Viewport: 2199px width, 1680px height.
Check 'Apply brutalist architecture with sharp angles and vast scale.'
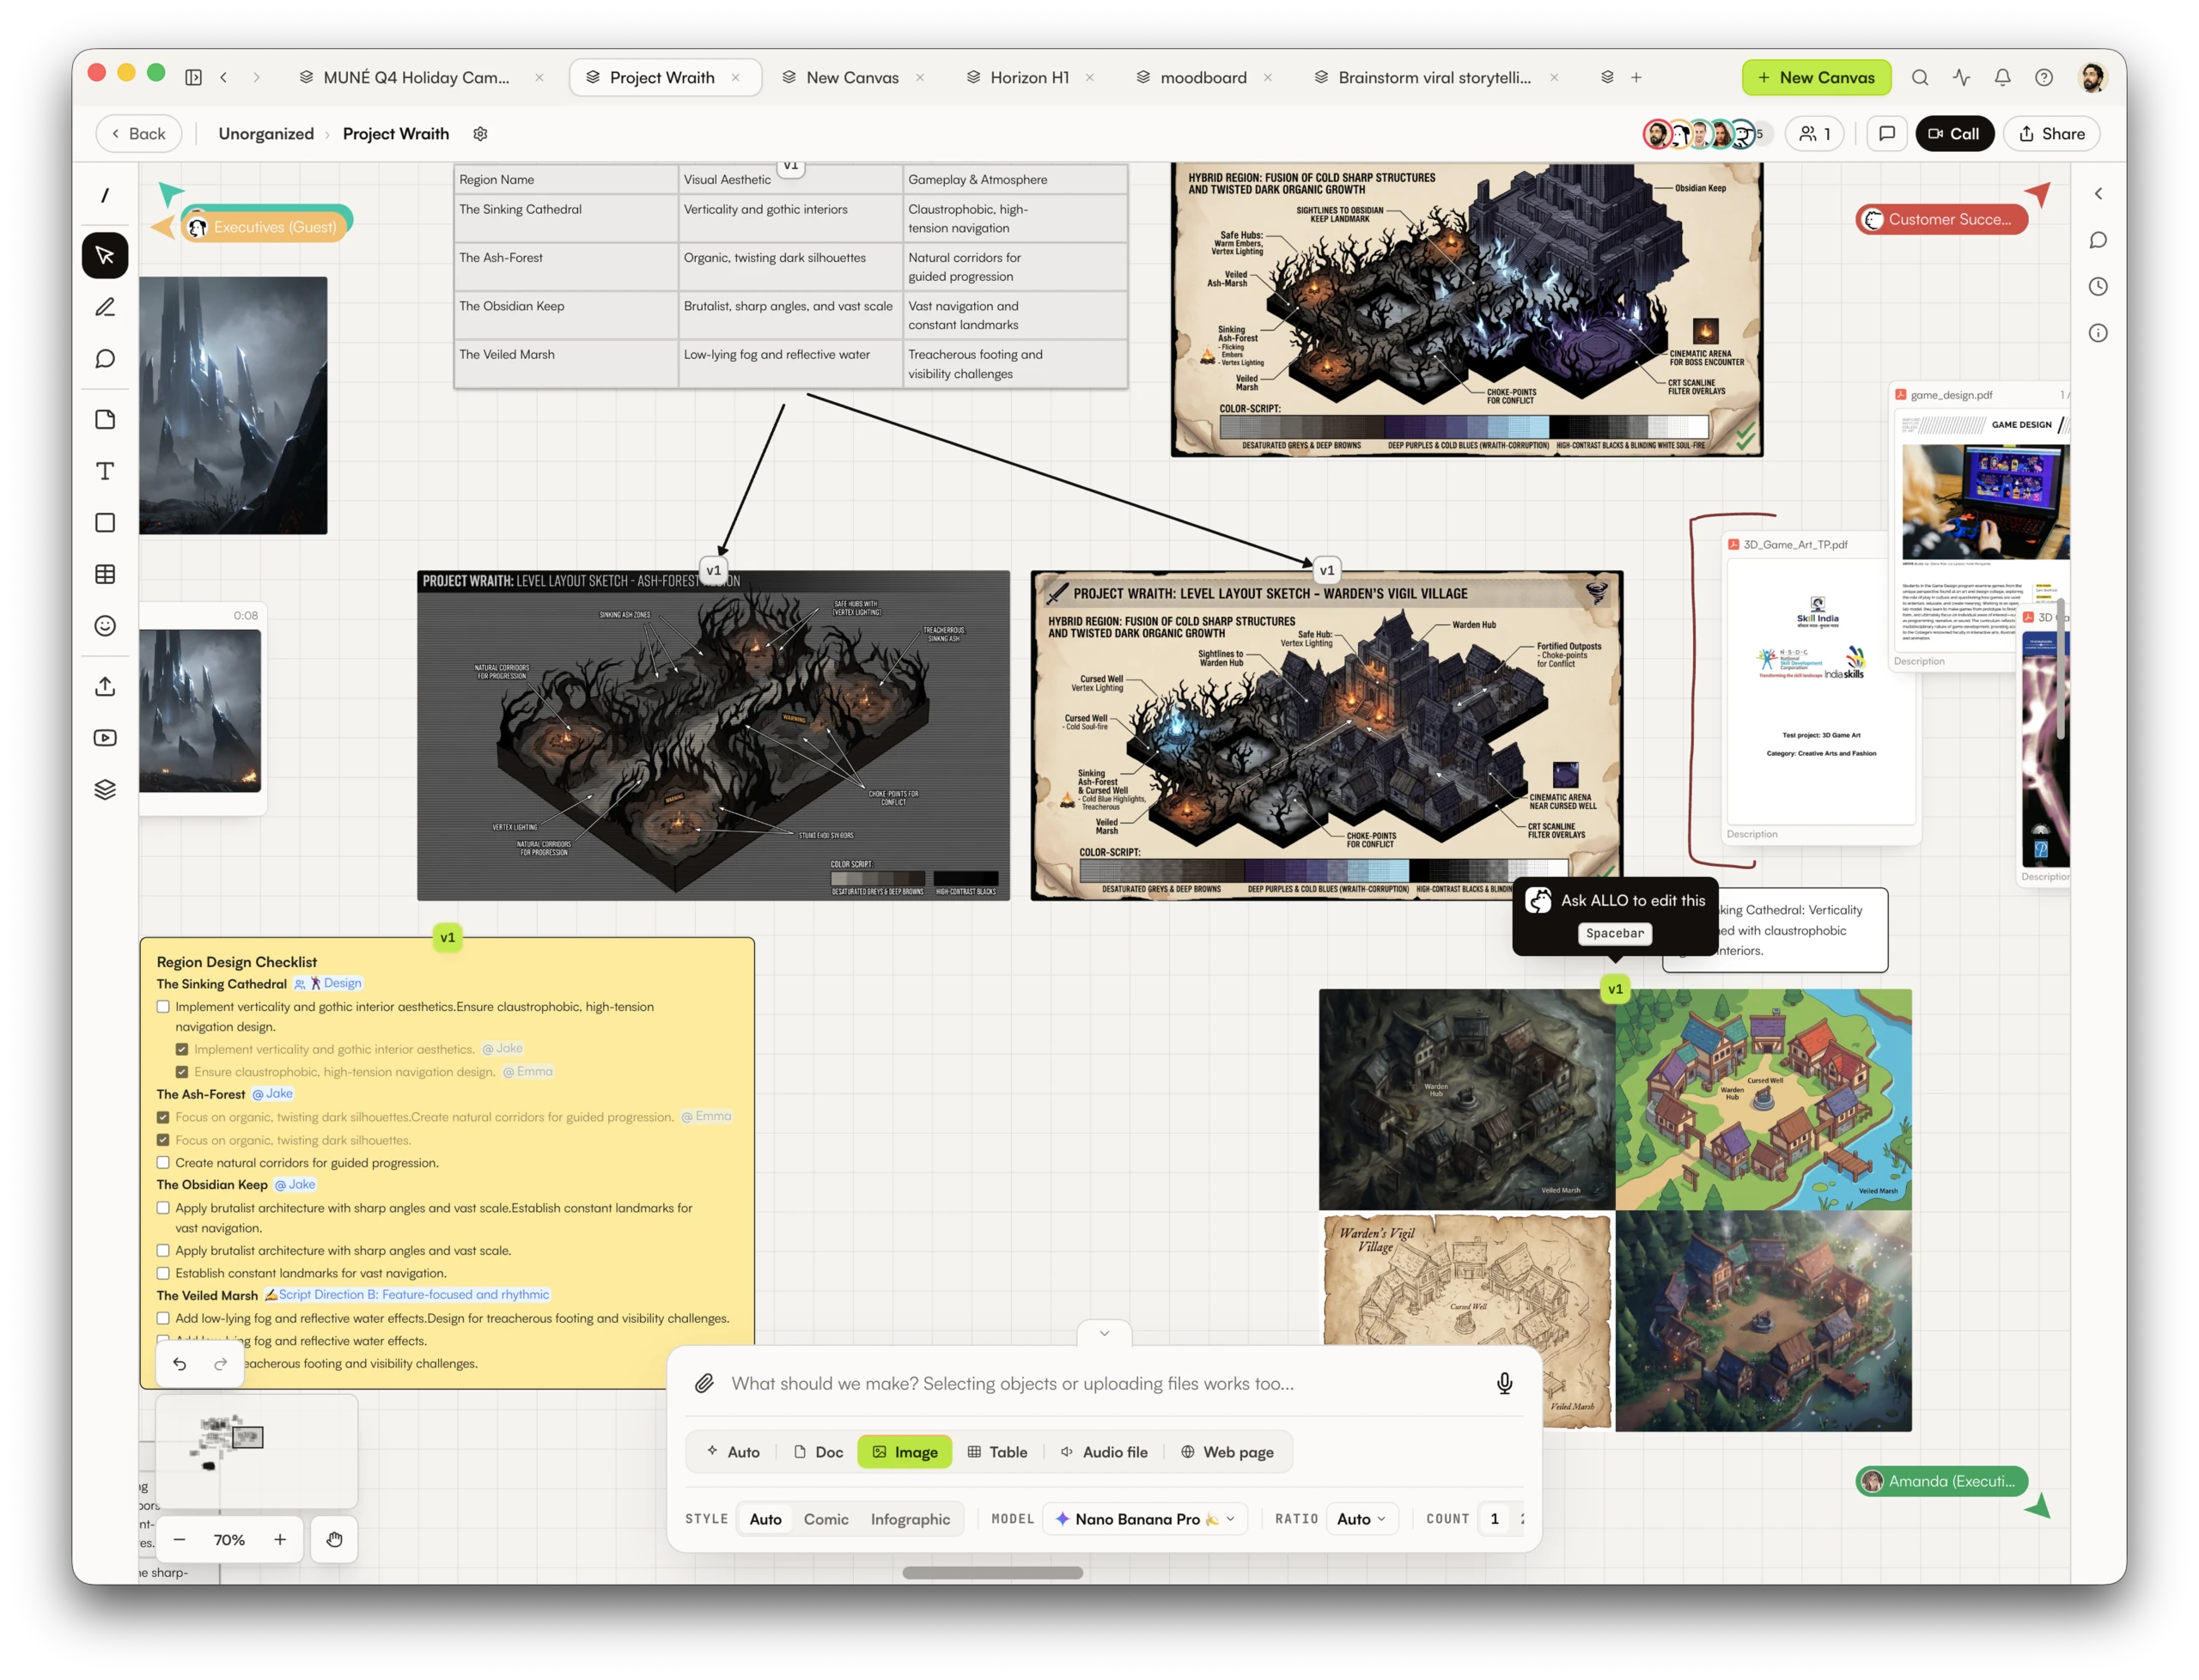pyautogui.click(x=163, y=1251)
